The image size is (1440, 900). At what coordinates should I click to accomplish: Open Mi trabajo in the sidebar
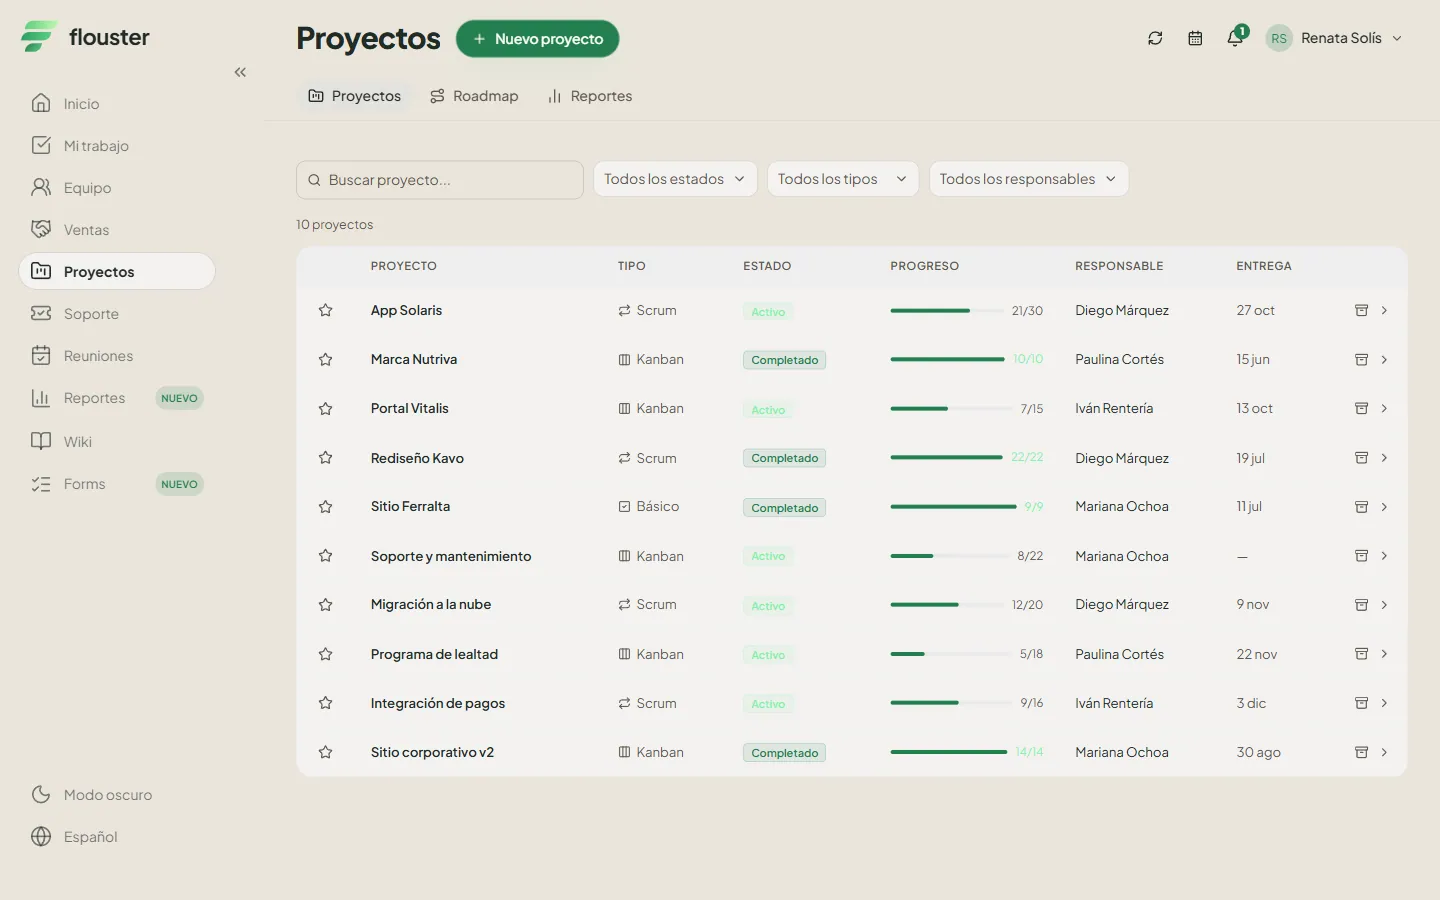pyautogui.click(x=117, y=145)
